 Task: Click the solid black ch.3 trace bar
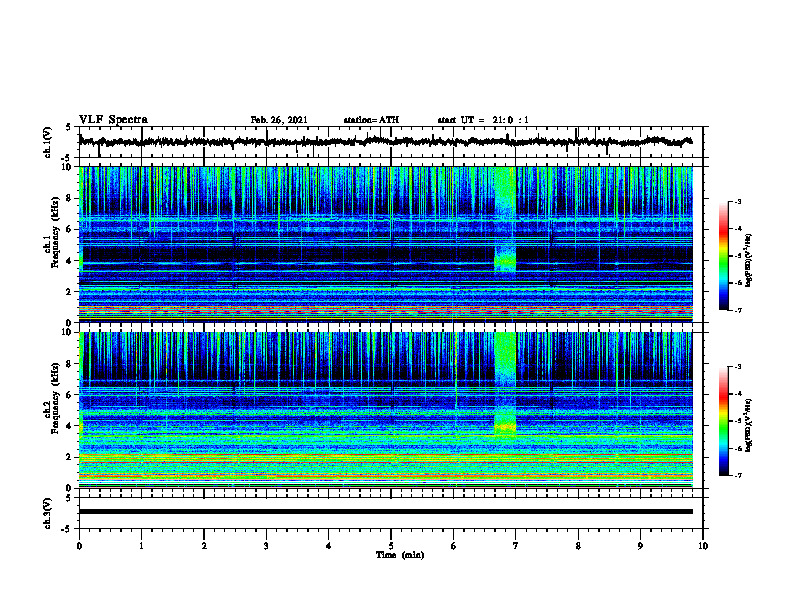coord(386,512)
